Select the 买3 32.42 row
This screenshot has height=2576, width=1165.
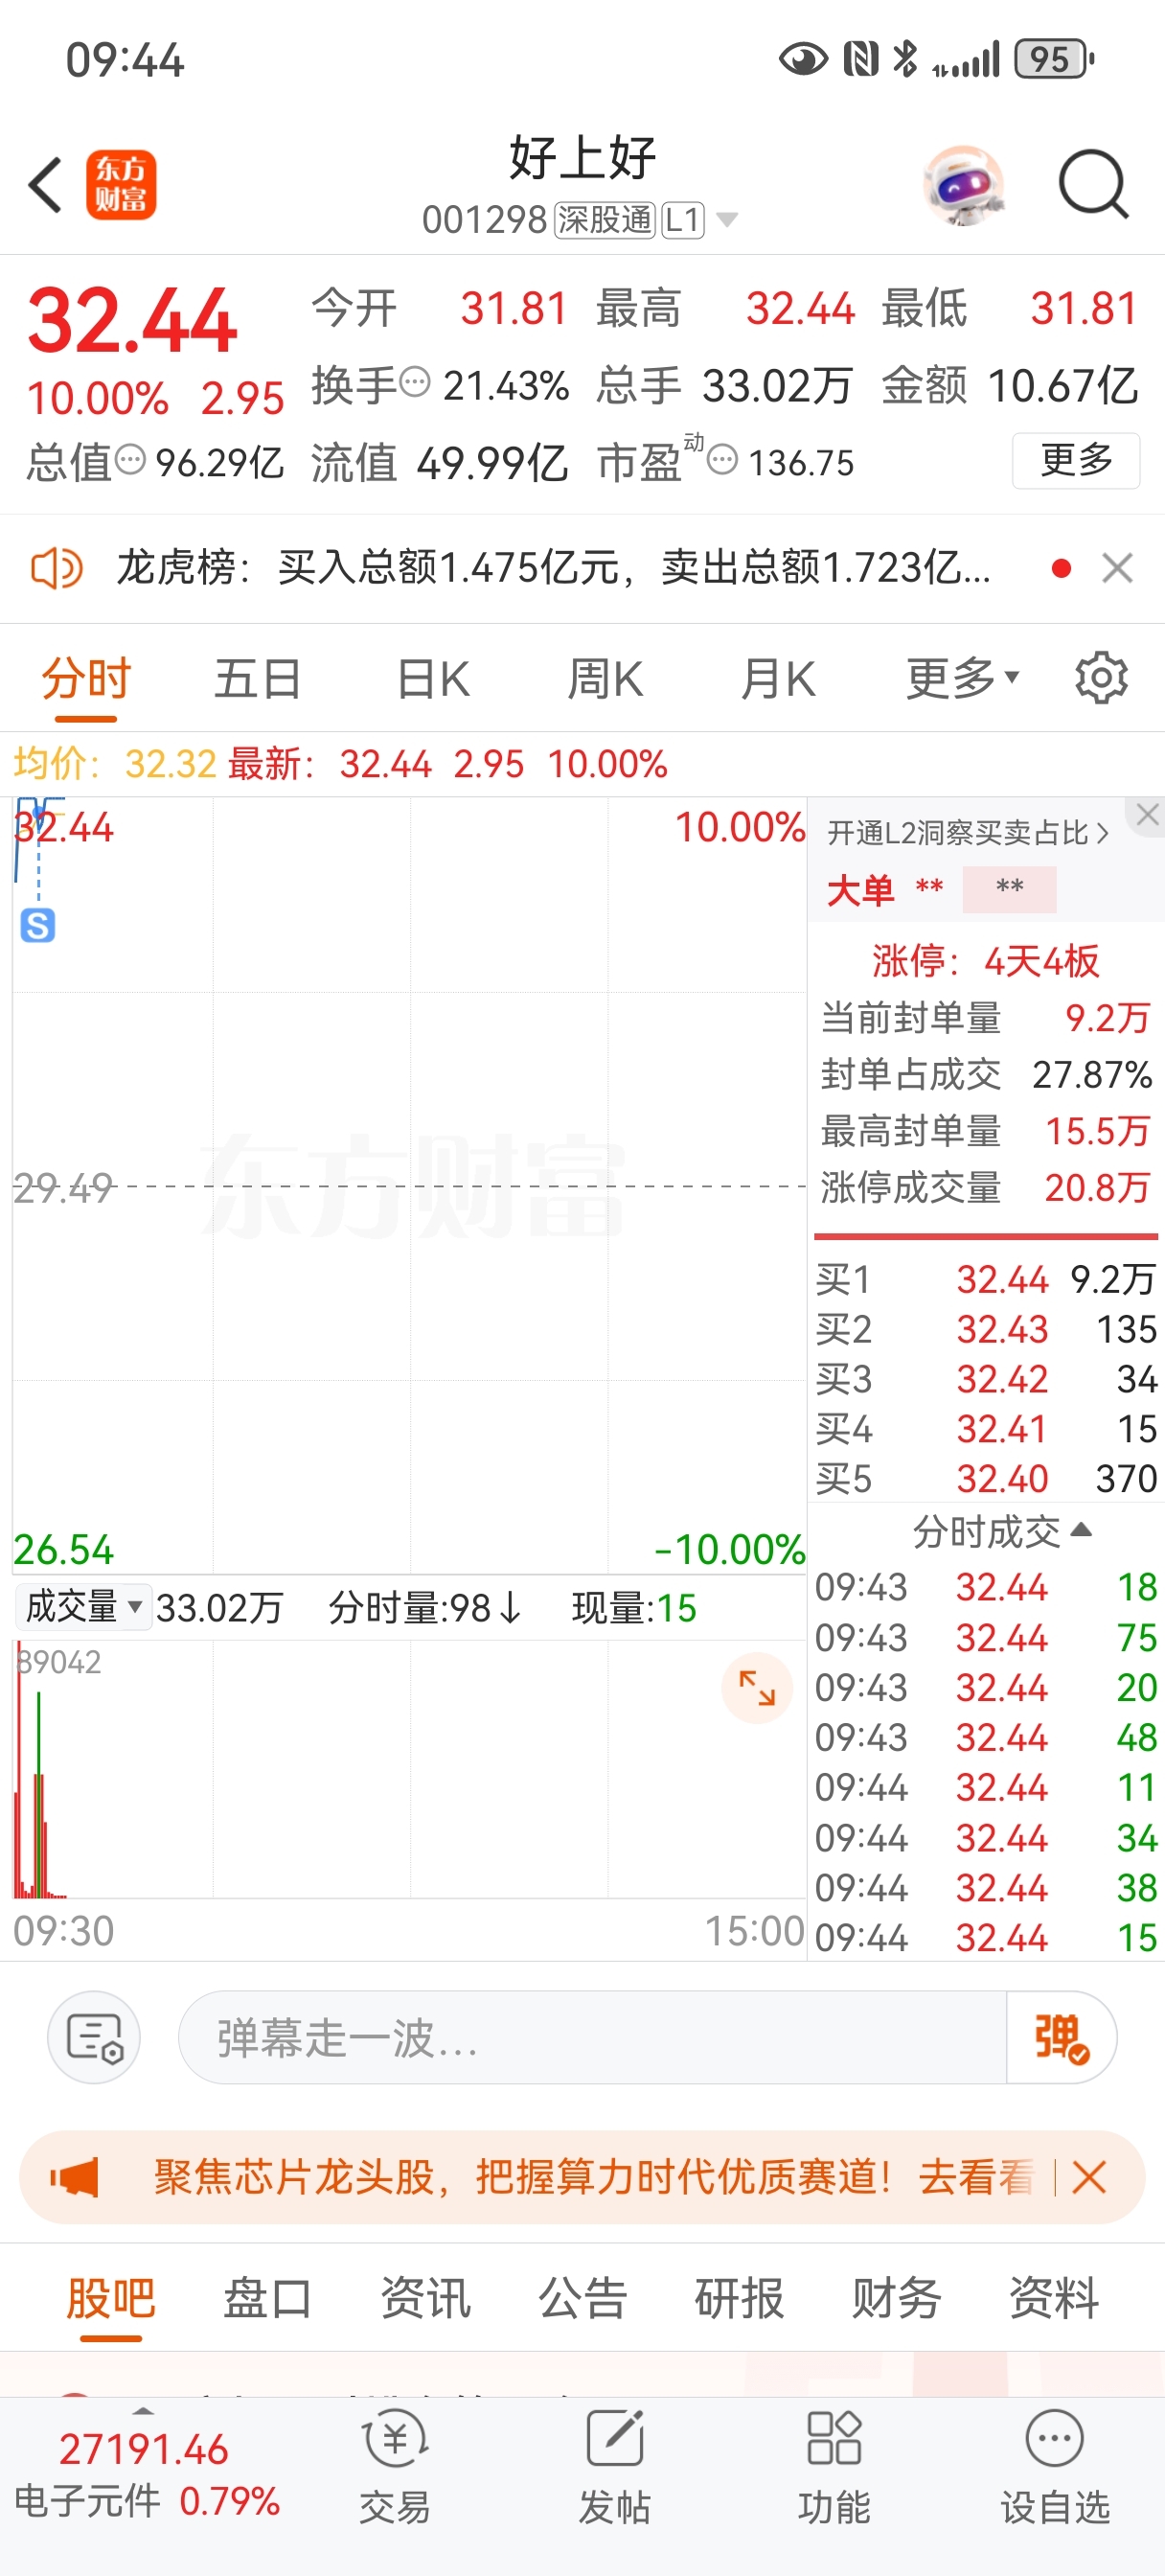pyautogui.click(x=986, y=1379)
